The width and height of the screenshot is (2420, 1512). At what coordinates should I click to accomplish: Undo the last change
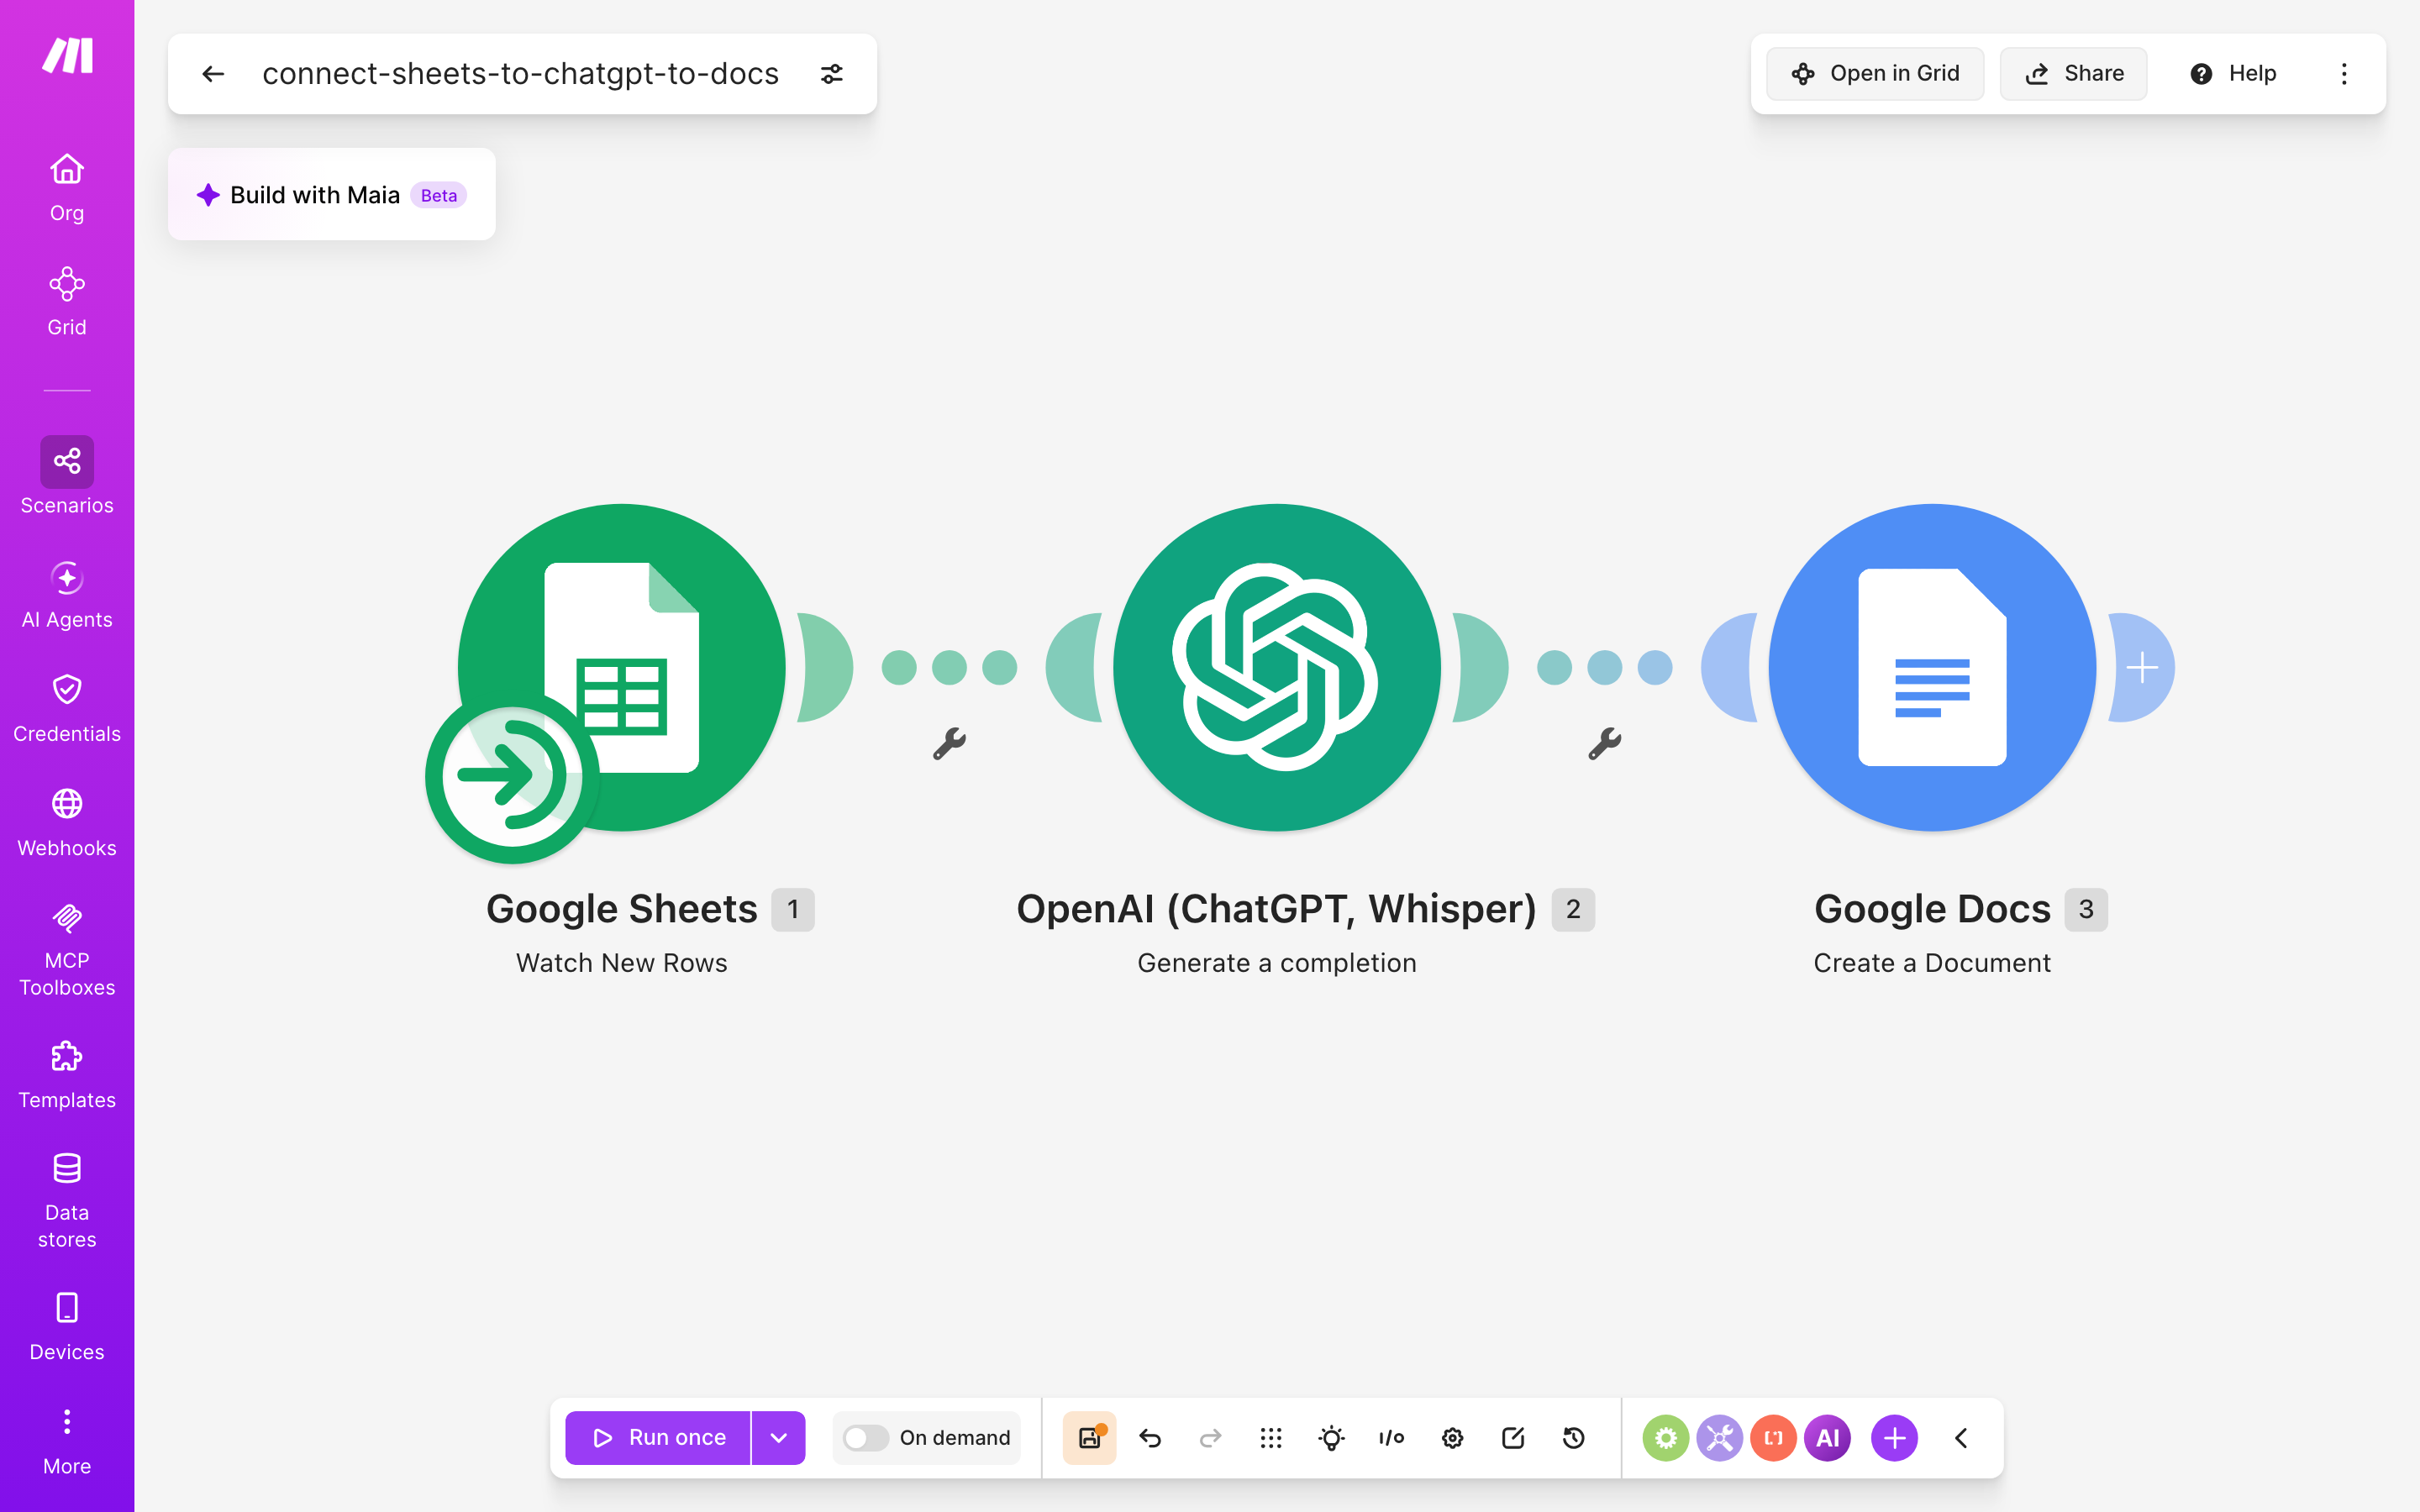(1150, 1438)
